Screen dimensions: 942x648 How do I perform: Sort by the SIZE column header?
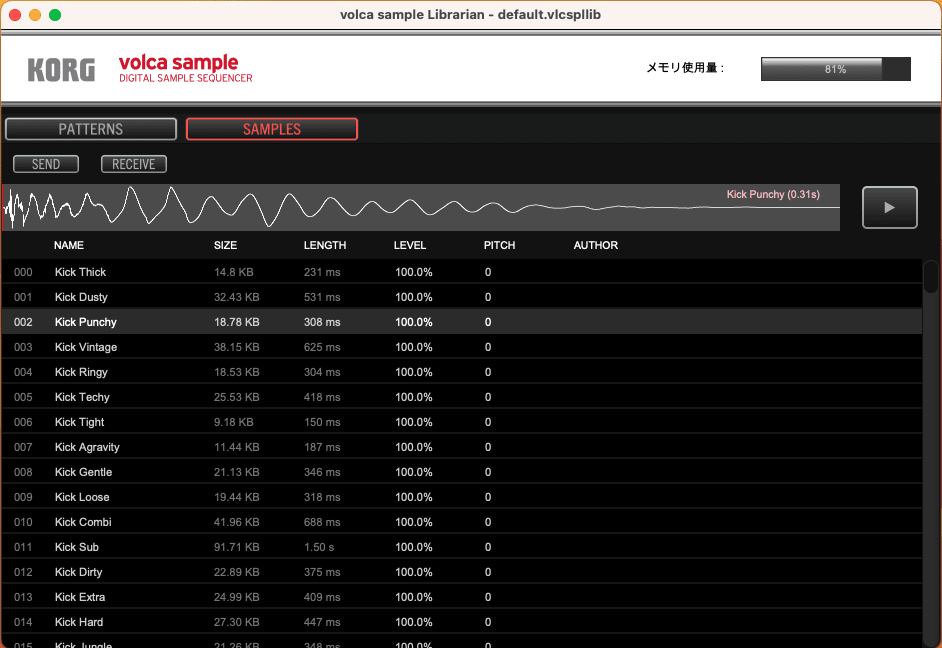[225, 245]
